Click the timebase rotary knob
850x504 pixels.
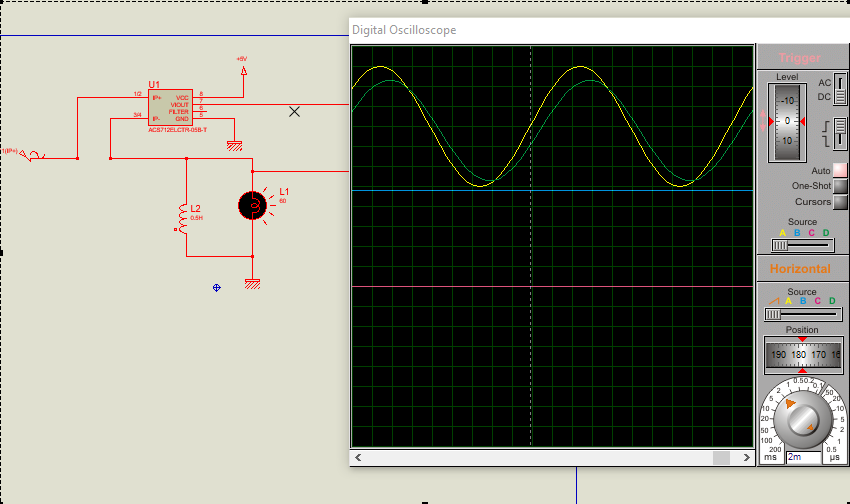tap(802, 422)
